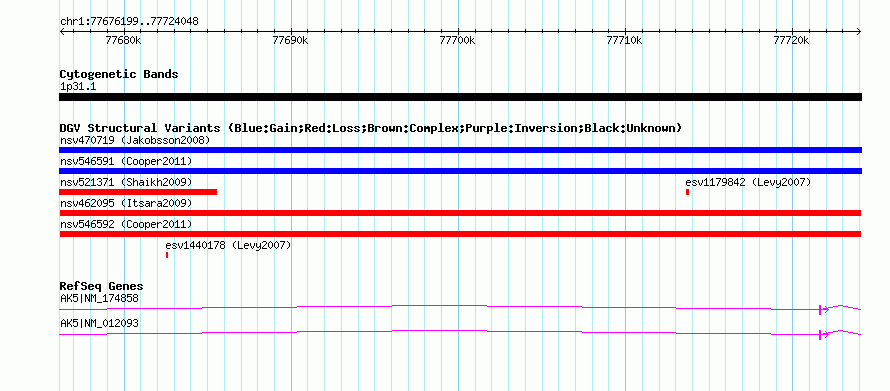Image resolution: width=890 pixels, height=391 pixels.
Task: Open nsv521371 (Shaikh2009) variant label
Action: (x=126, y=182)
